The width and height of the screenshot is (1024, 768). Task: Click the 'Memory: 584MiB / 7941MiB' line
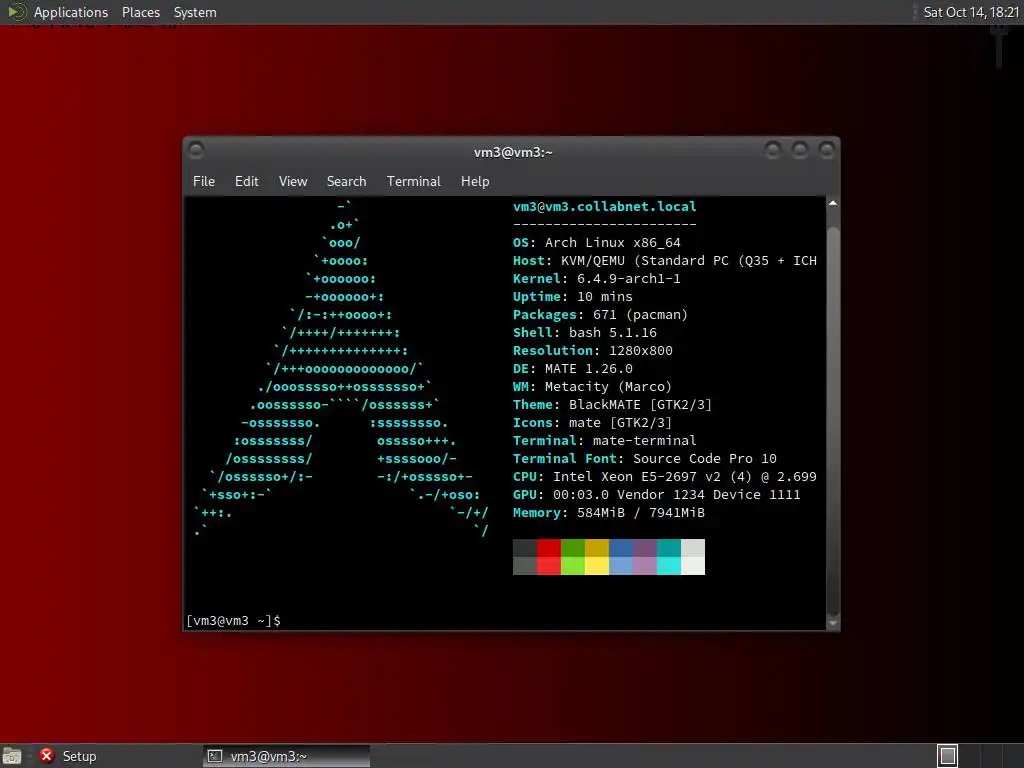point(609,513)
